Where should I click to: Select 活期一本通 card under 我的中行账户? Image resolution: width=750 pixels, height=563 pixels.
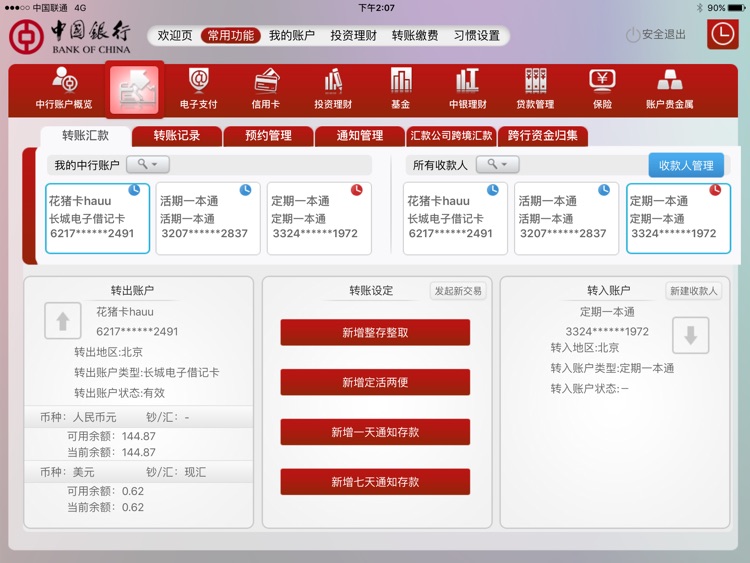click(208, 218)
